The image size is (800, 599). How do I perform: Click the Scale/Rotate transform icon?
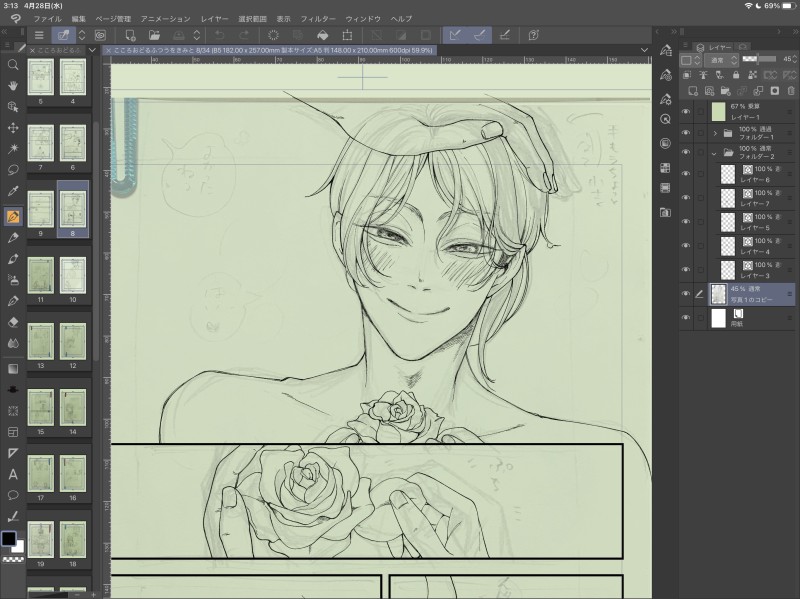[347, 35]
